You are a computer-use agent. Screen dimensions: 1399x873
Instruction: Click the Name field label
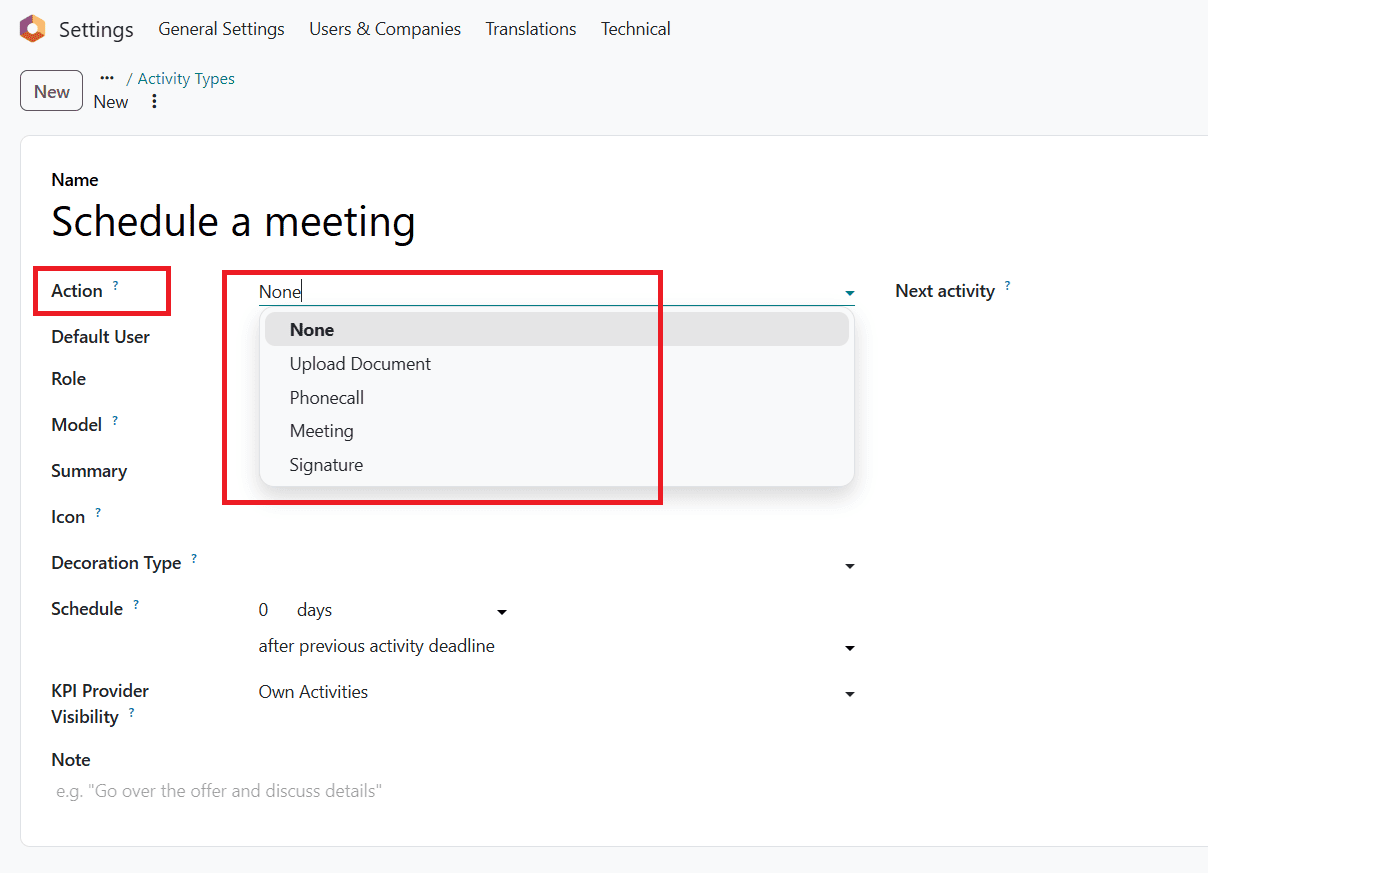point(75,180)
